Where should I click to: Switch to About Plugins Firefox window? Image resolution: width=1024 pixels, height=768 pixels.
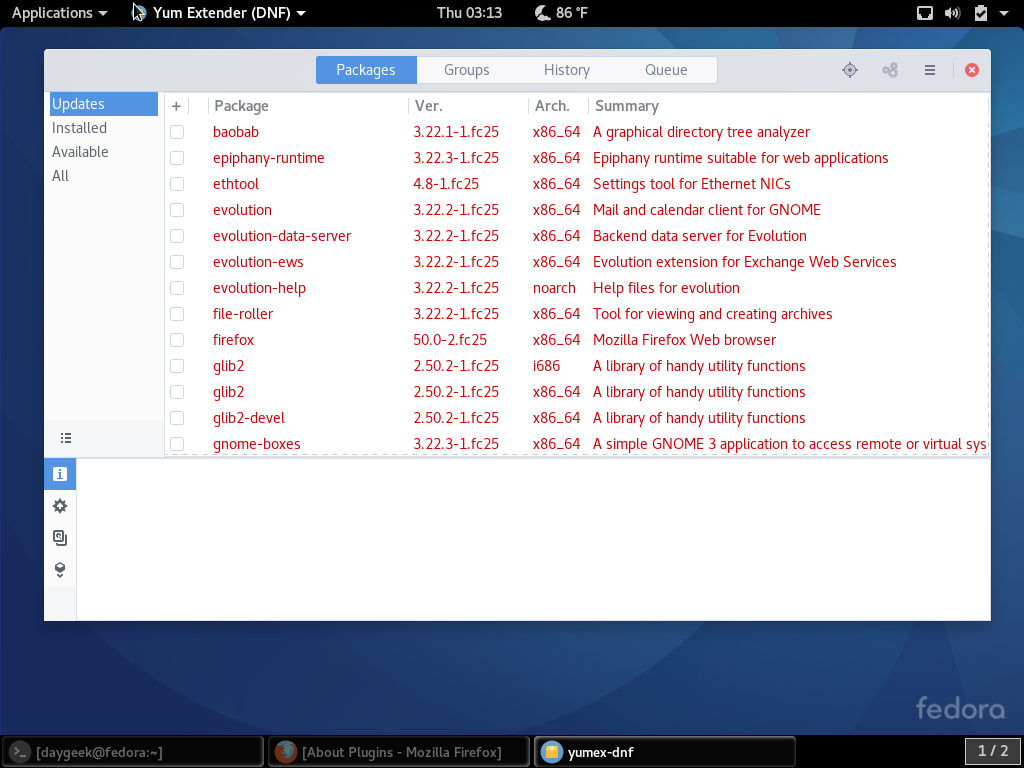tap(399, 752)
